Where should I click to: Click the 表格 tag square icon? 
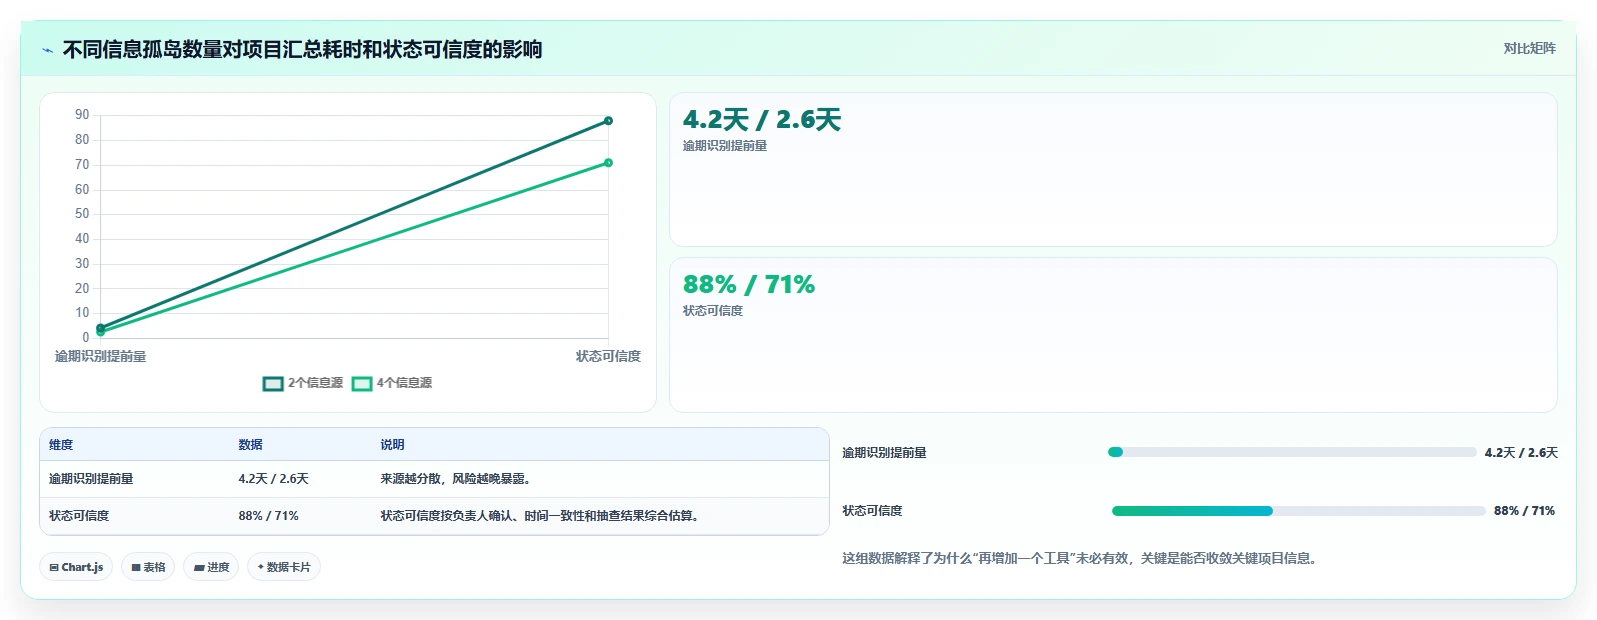[x=136, y=568]
